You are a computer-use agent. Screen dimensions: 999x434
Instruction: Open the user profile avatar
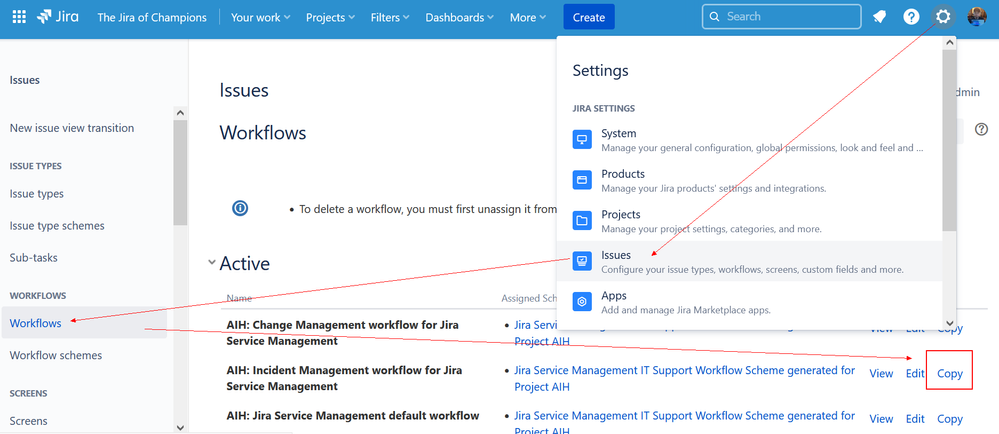pyautogui.click(x=976, y=17)
